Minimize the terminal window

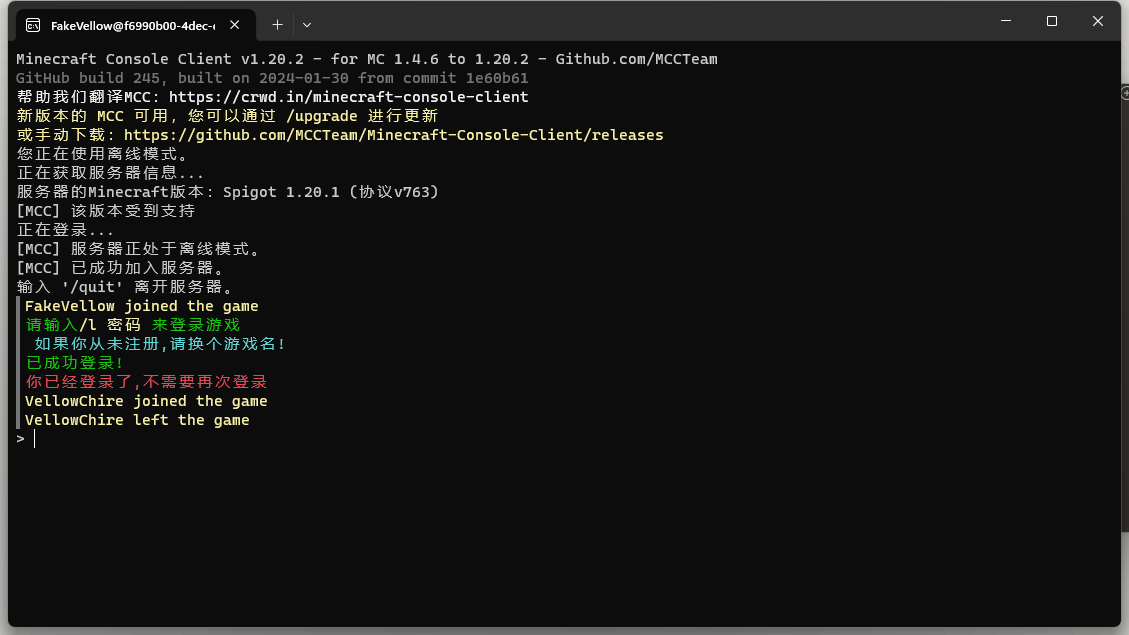[1006, 21]
